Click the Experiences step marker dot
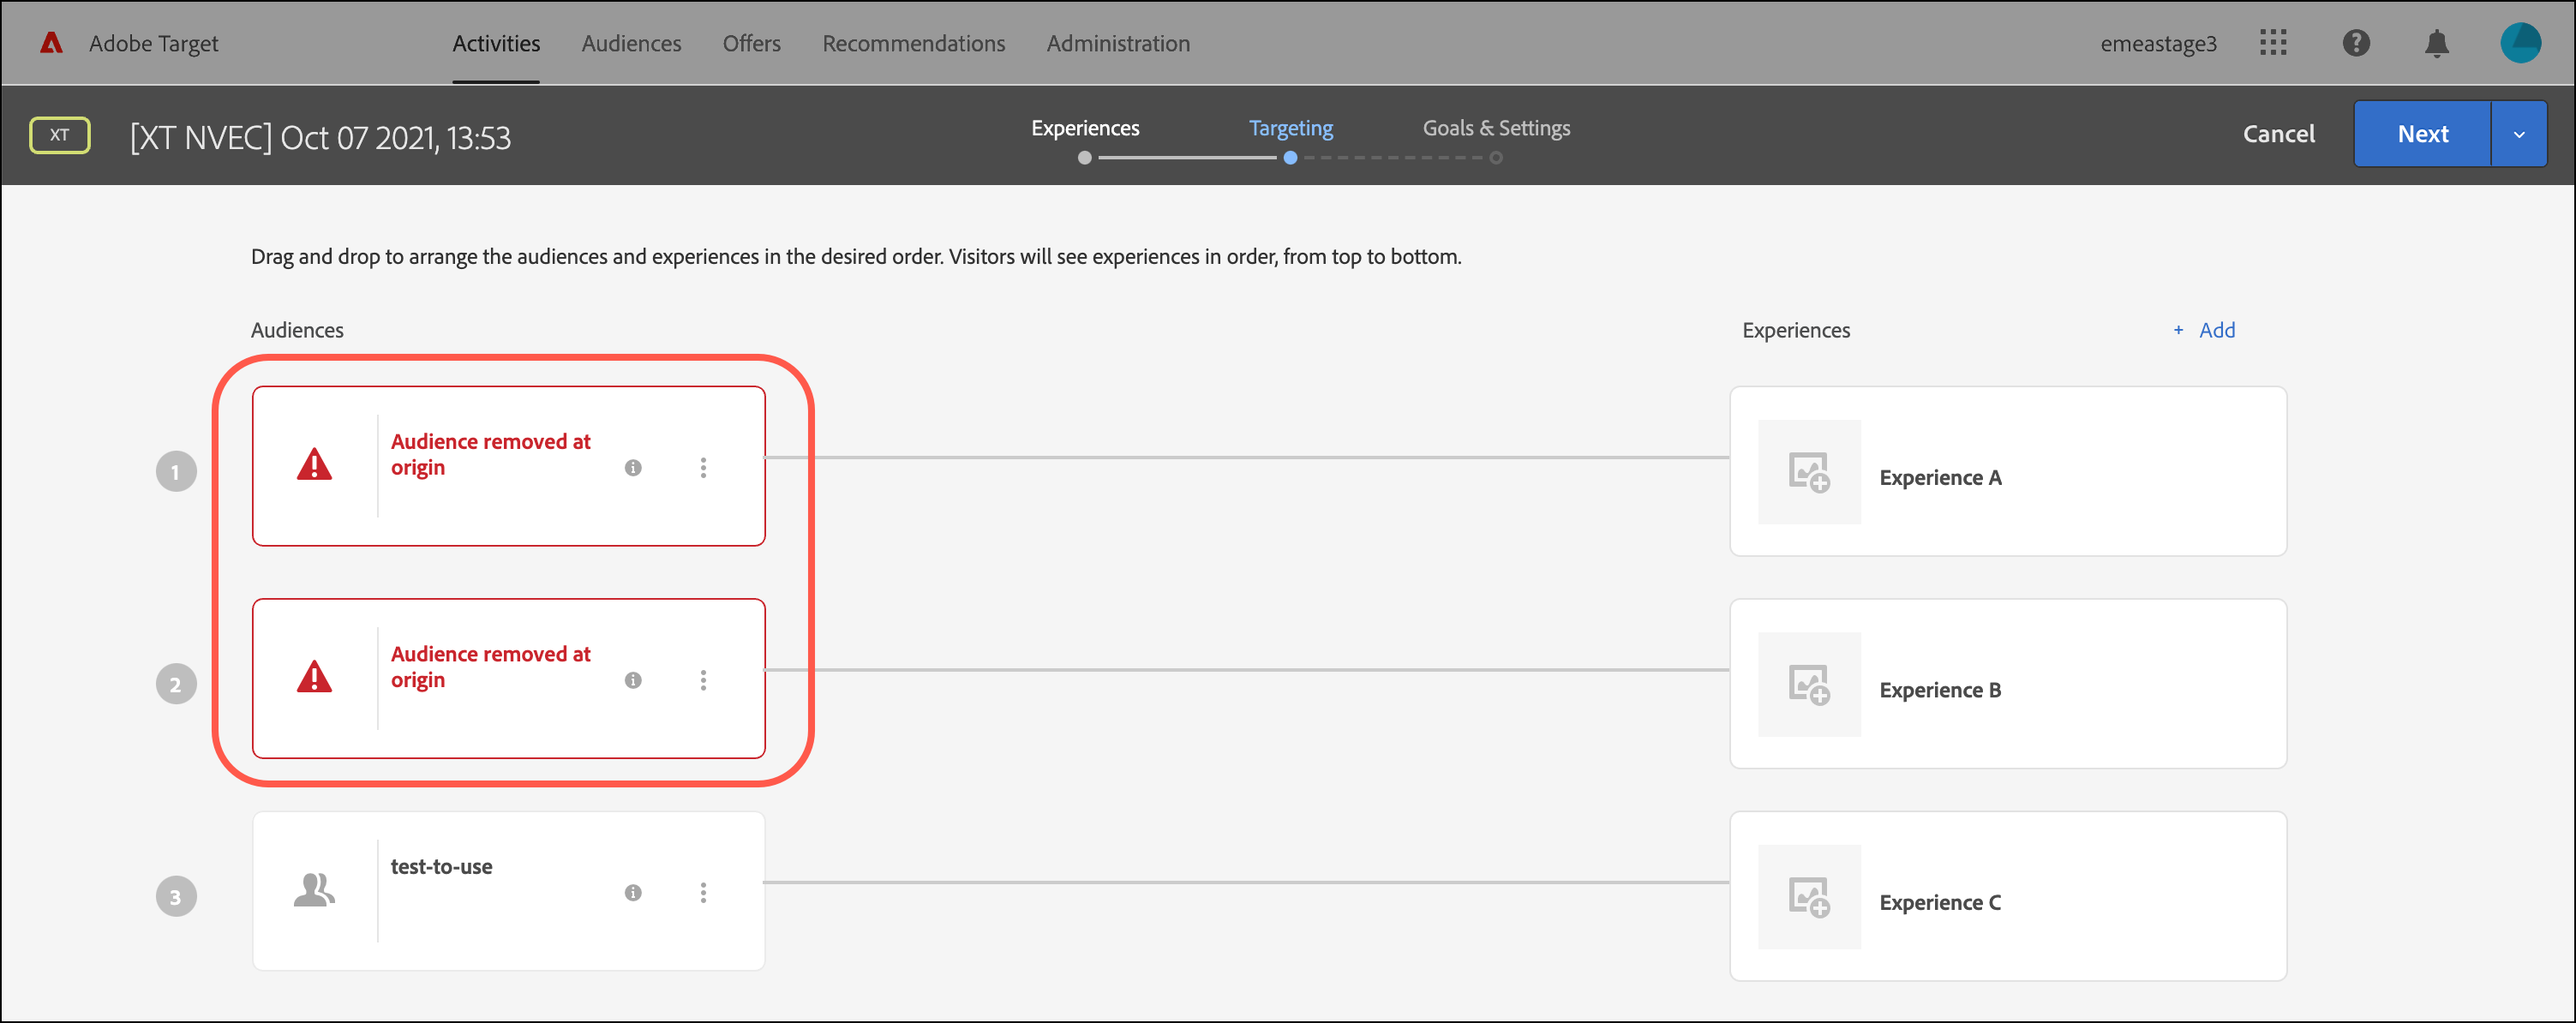The height and width of the screenshot is (1023, 2576). click(1084, 158)
